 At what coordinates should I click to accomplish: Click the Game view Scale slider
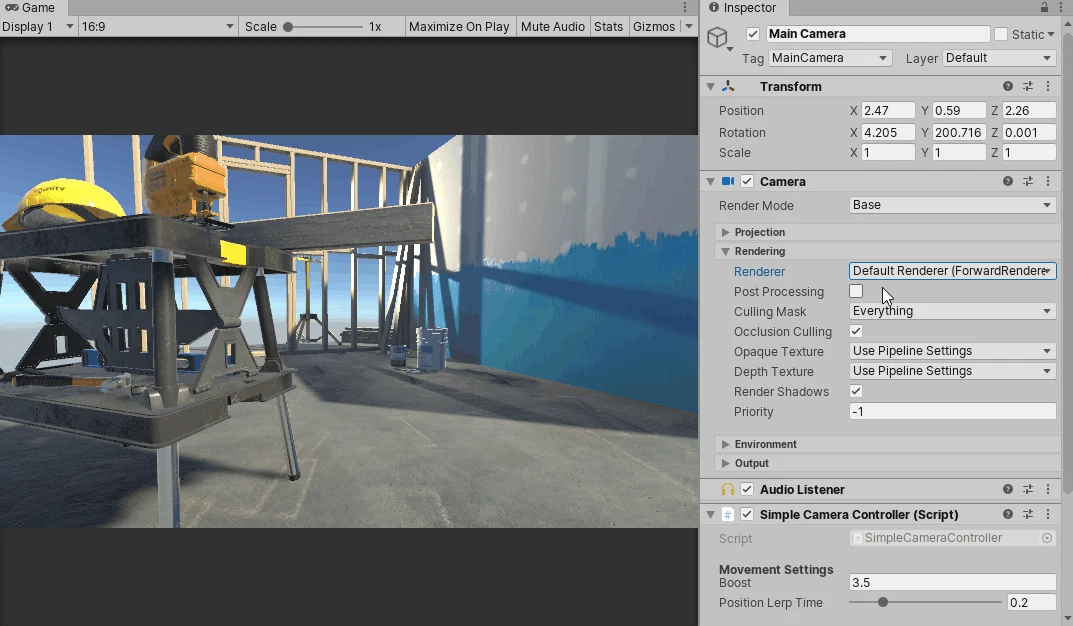pos(323,27)
